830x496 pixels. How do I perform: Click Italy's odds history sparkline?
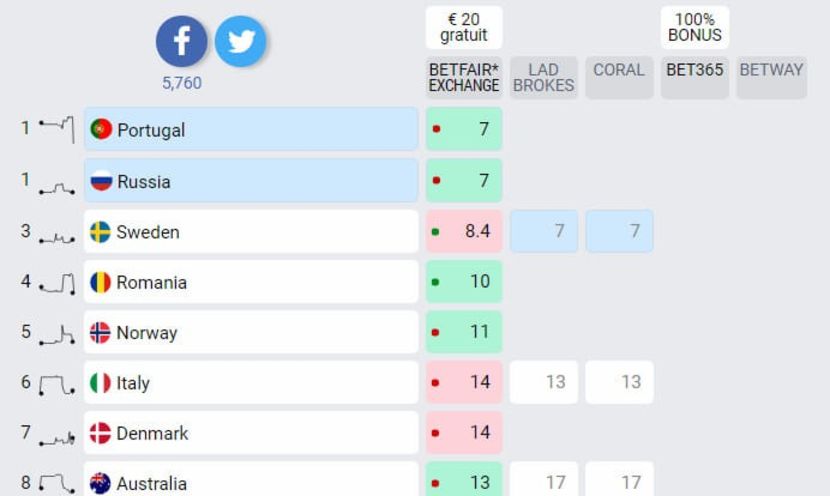(x=56, y=385)
